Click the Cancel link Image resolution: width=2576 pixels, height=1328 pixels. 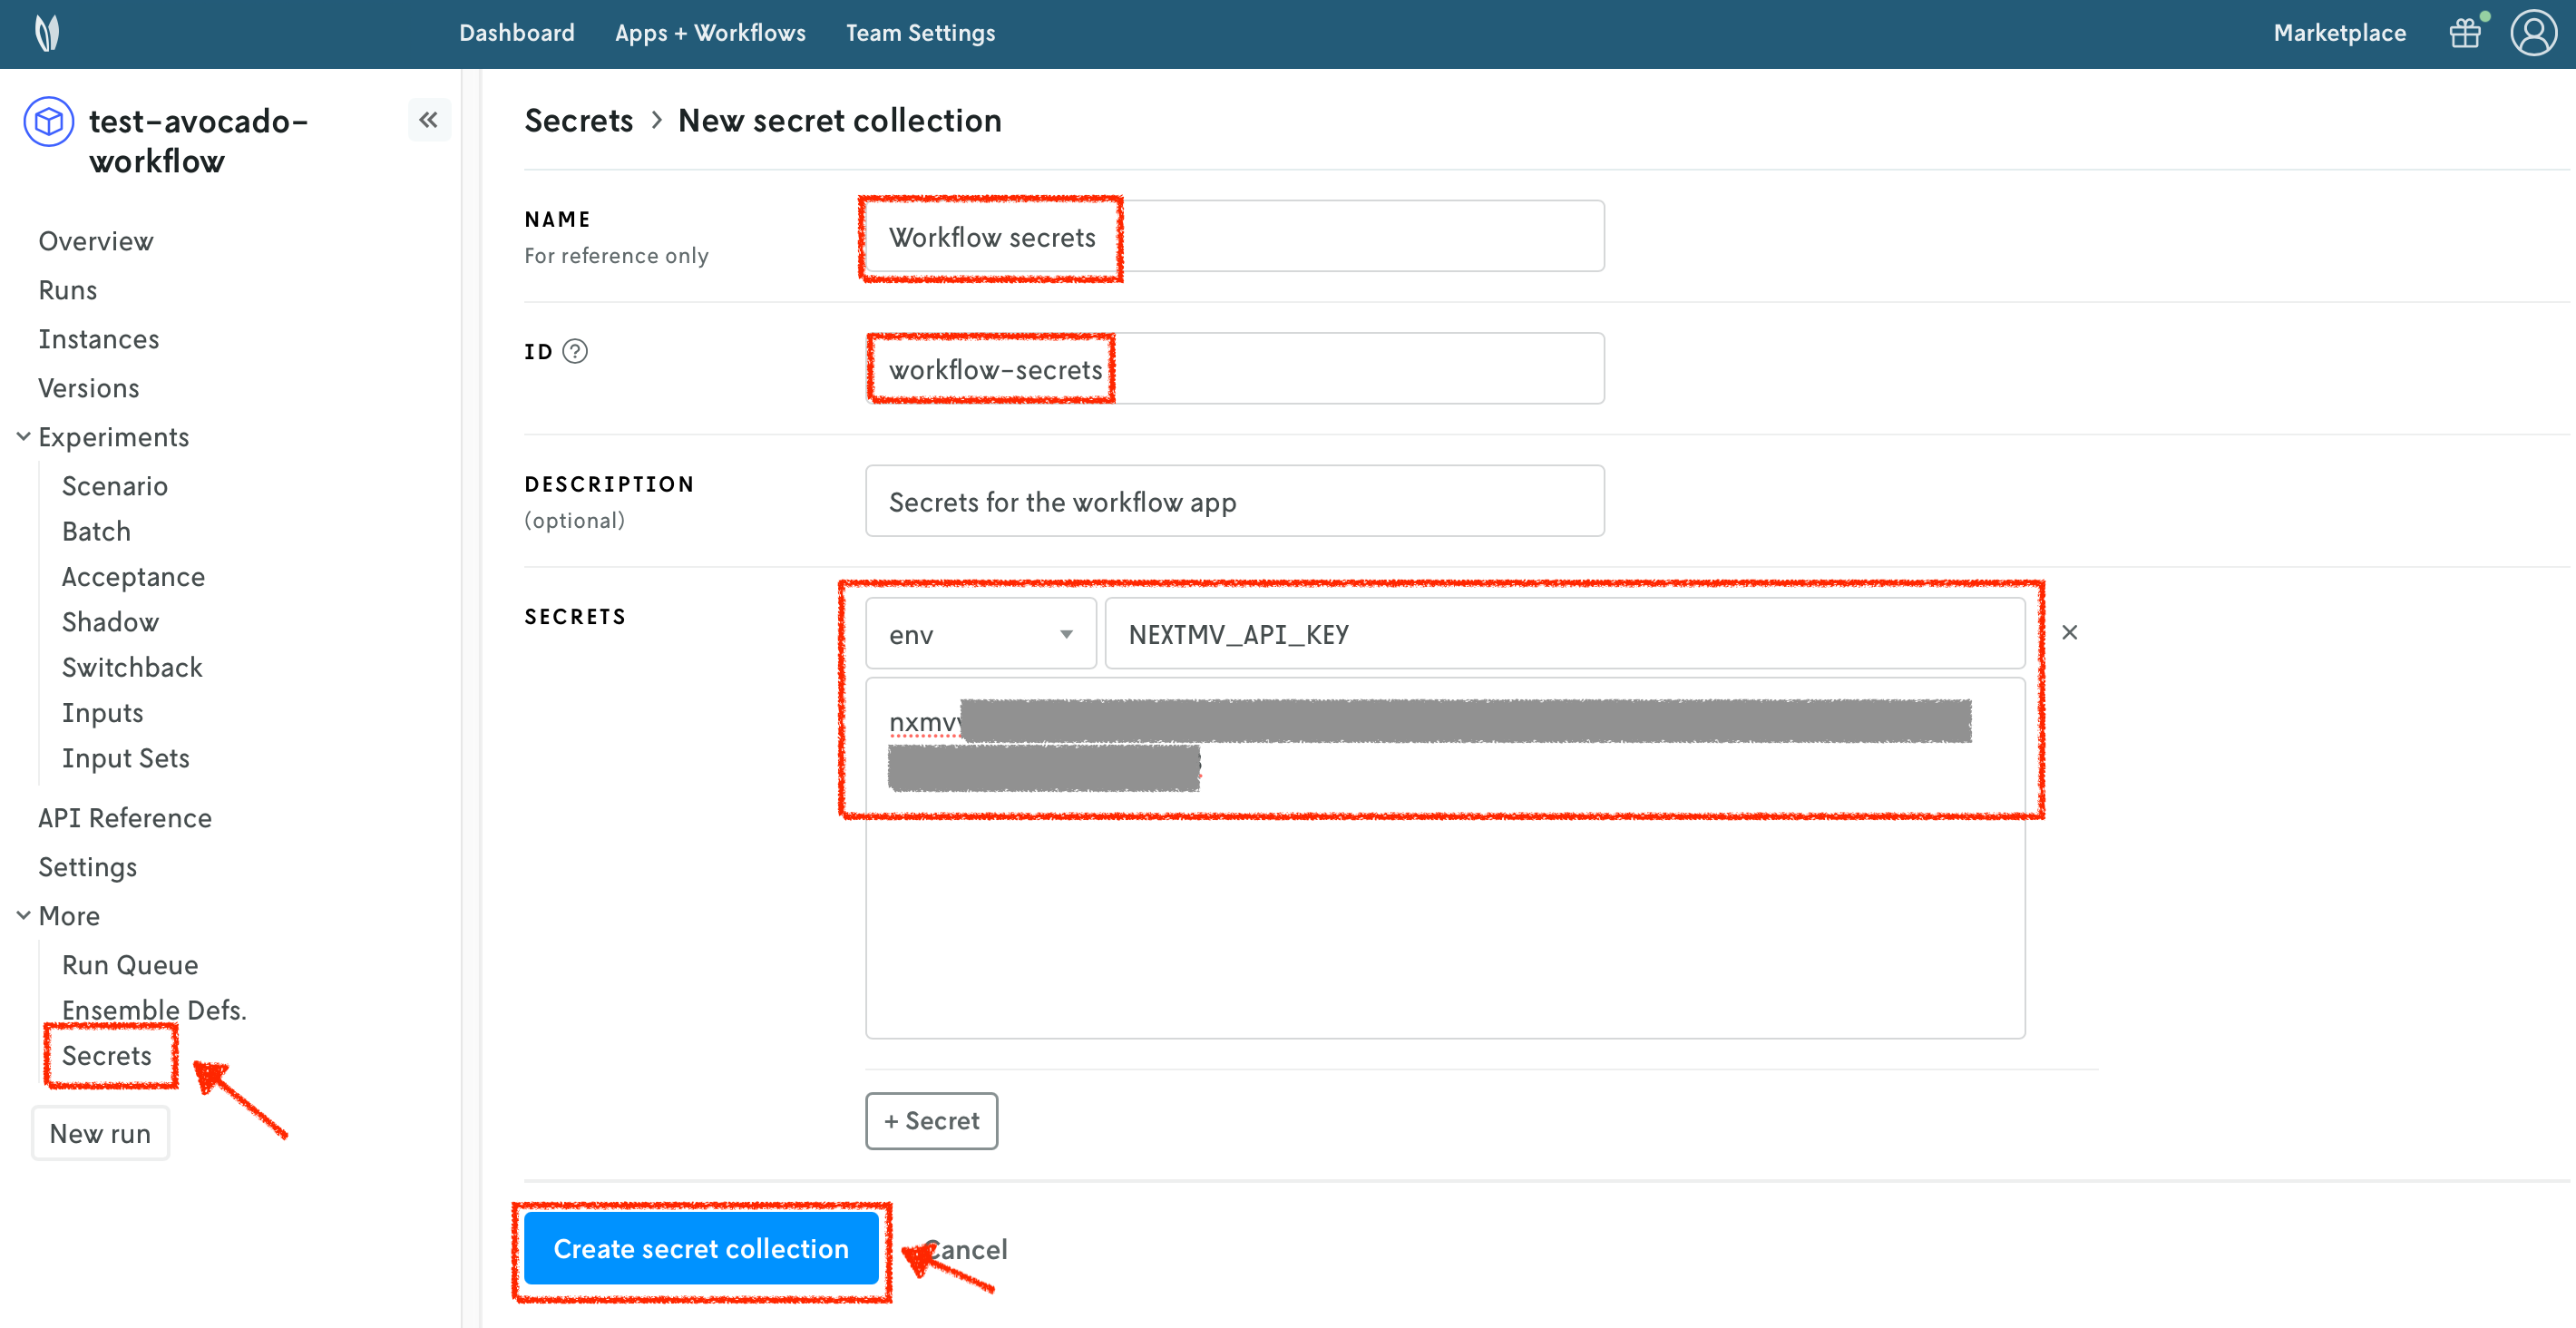click(x=970, y=1249)
